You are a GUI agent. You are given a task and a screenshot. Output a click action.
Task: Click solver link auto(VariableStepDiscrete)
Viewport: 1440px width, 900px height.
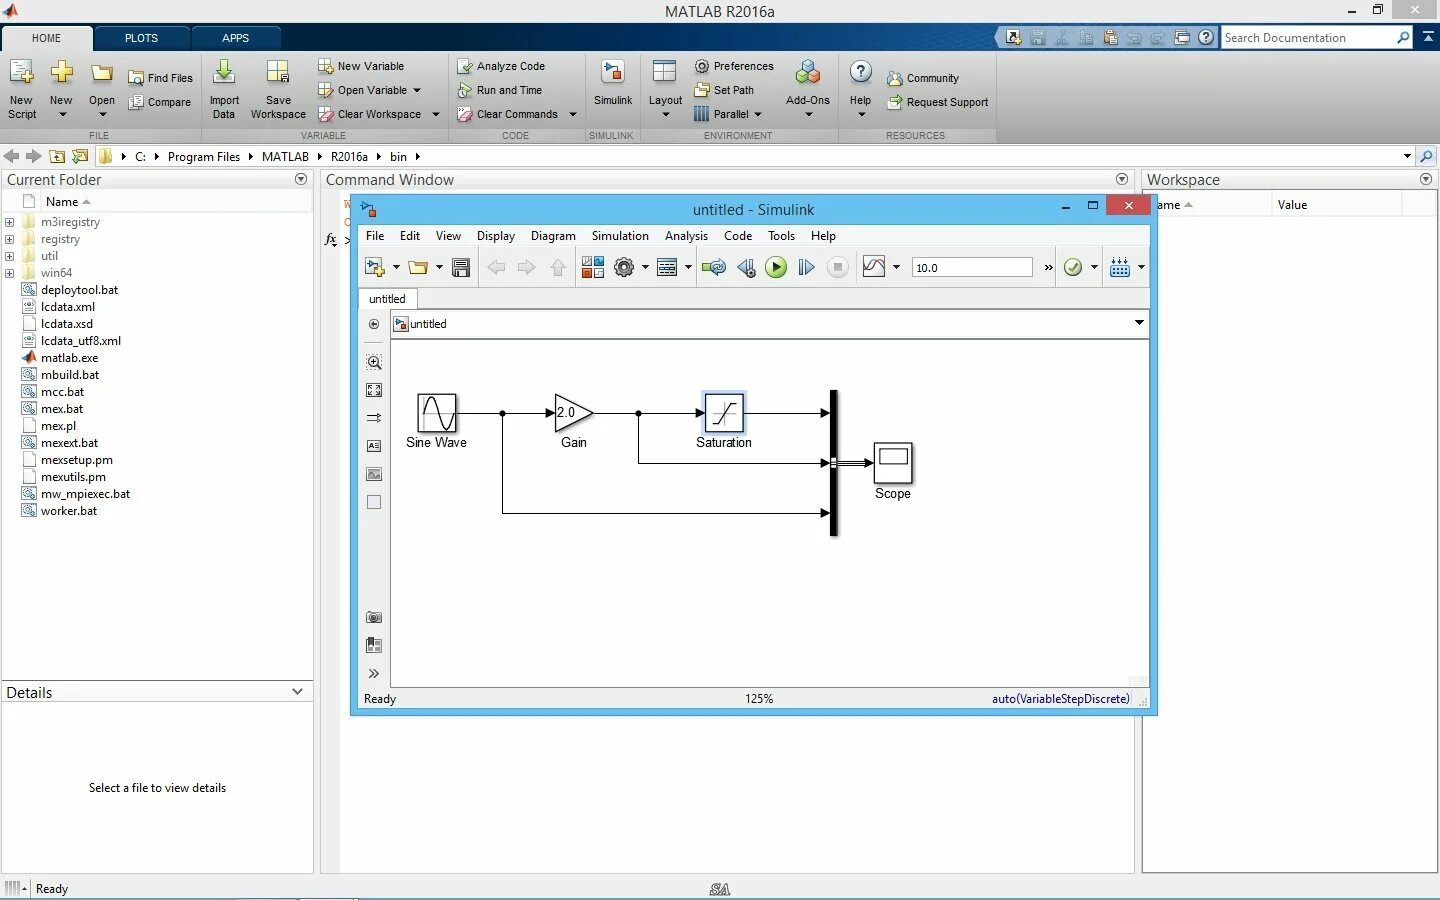tap(1061, 699)
